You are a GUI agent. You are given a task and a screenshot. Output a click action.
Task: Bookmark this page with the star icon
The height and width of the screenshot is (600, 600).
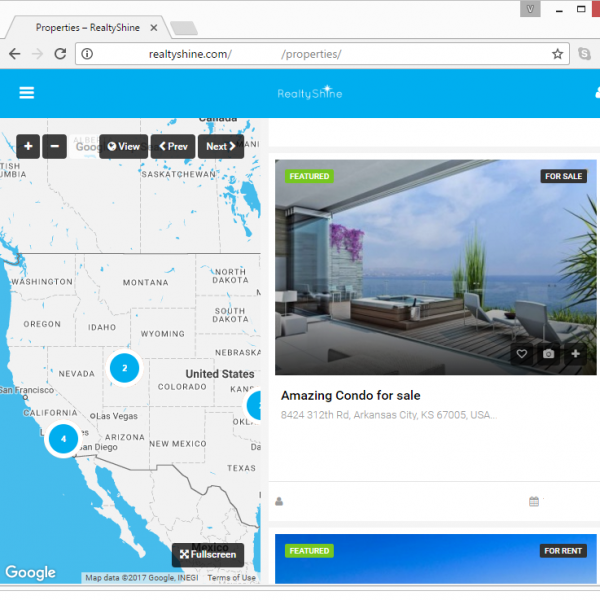click(x=557, y=54)
